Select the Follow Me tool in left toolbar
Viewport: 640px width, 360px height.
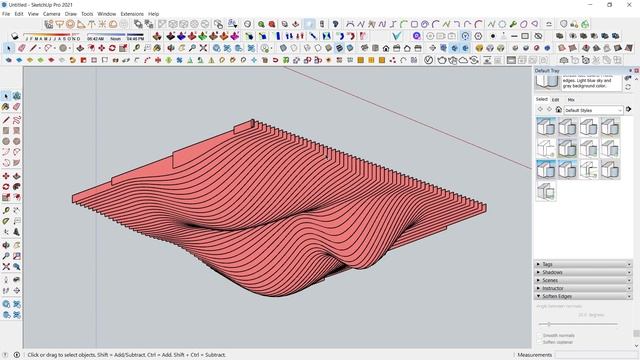pos(17,187)
